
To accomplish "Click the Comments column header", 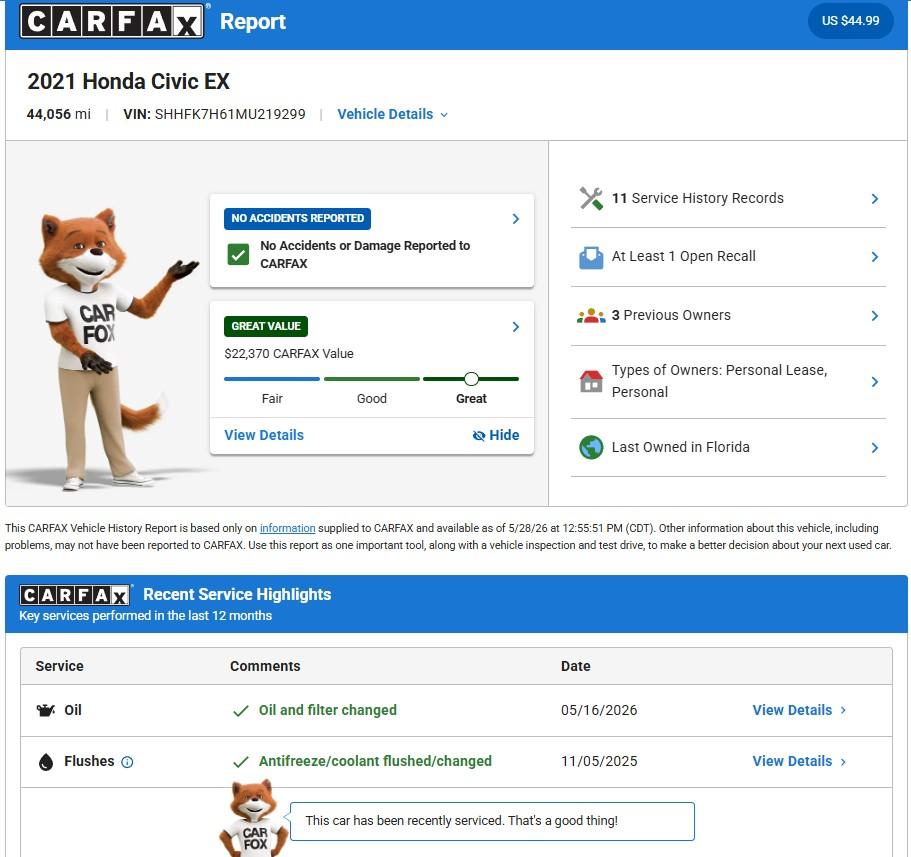I will [x=265, y=666].
